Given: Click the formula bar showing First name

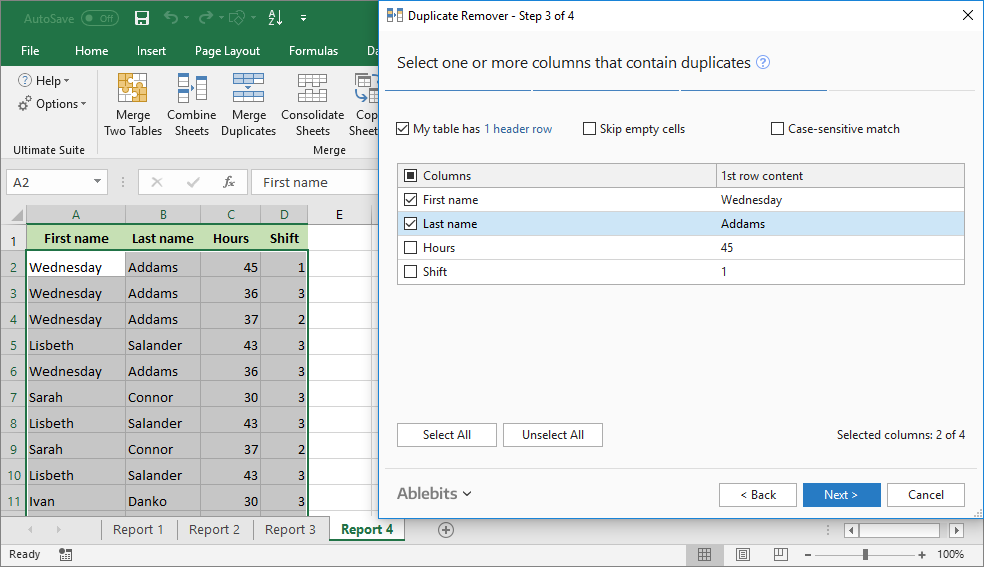Looking at the screenshot, I should pos(315,182).
